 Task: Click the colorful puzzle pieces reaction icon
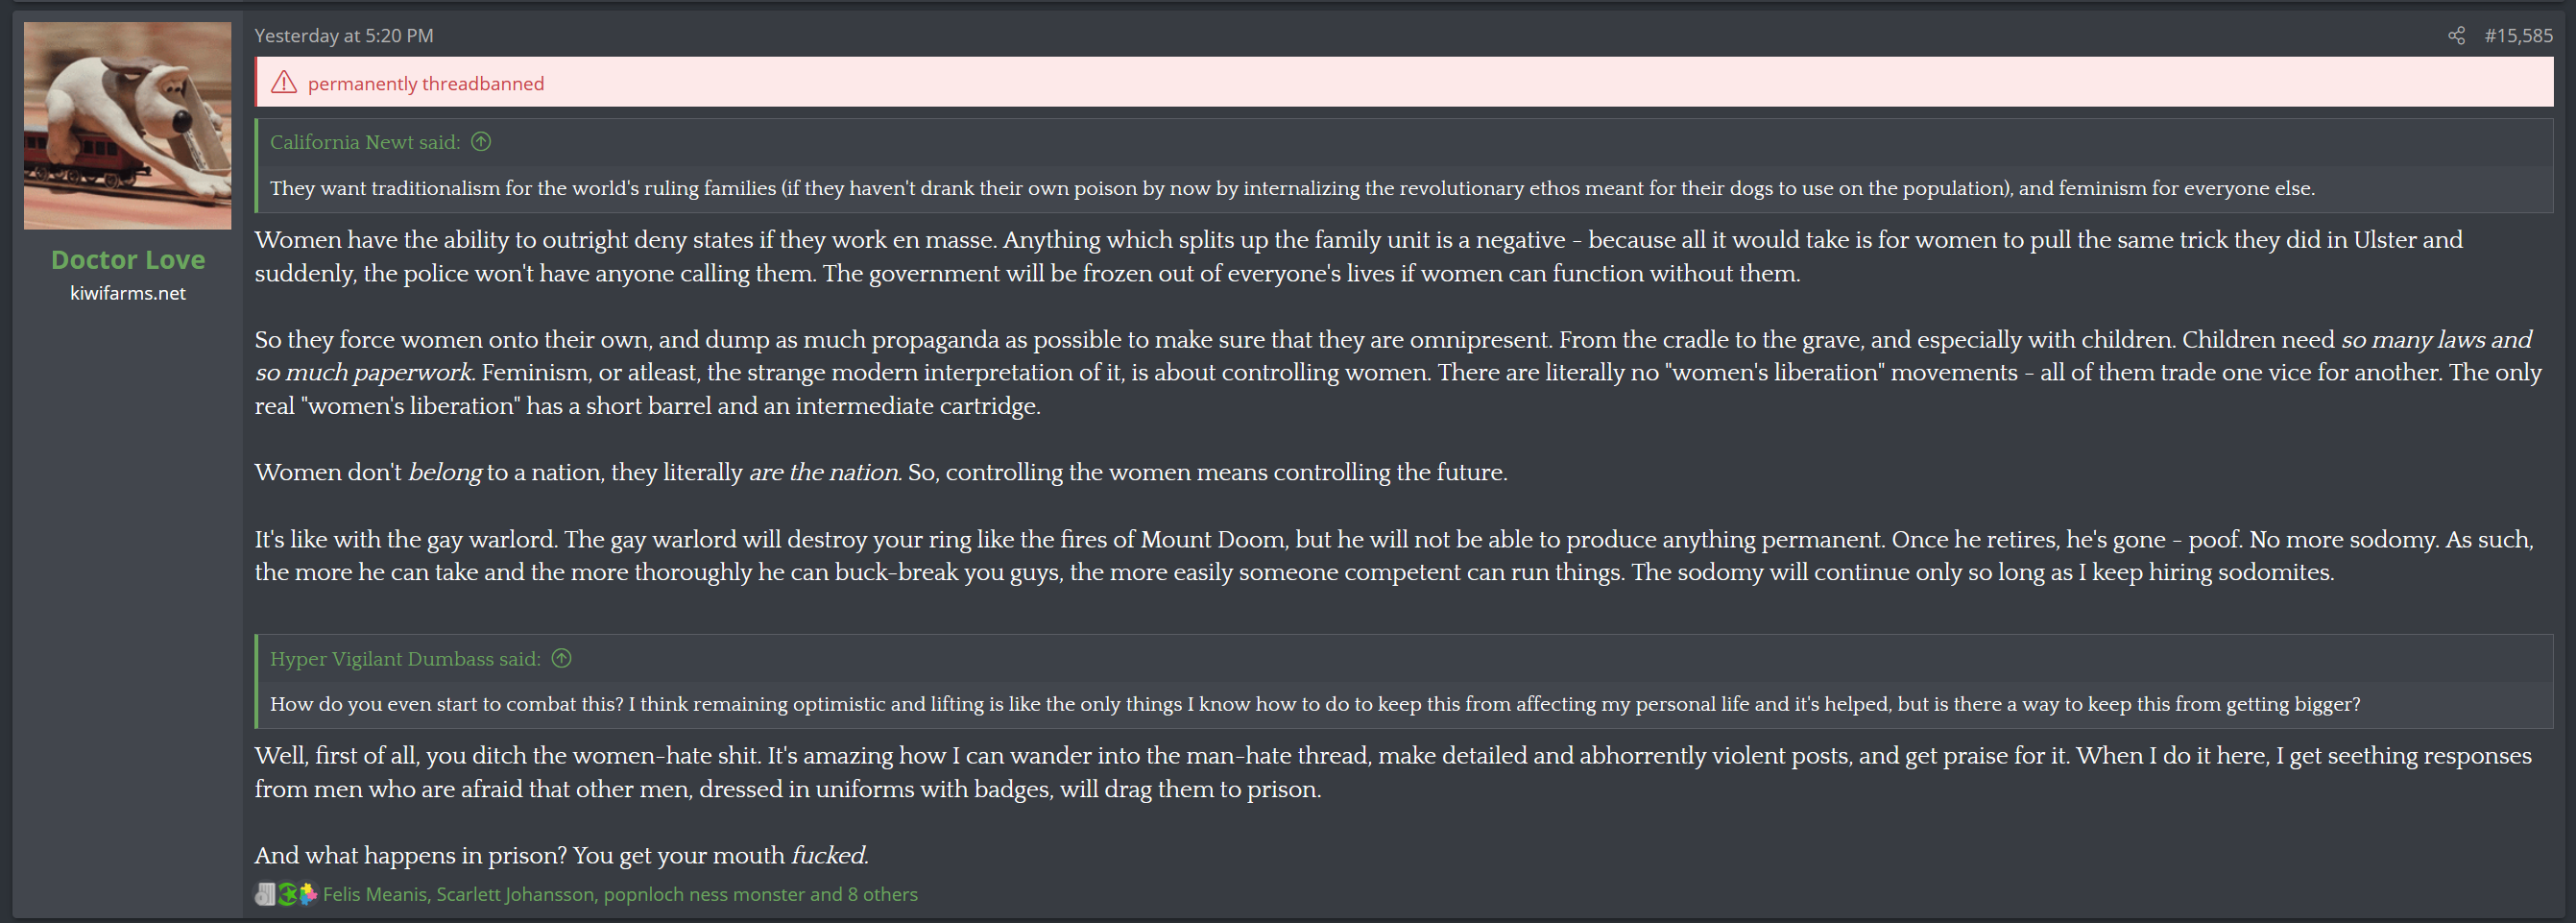(308, 894)
